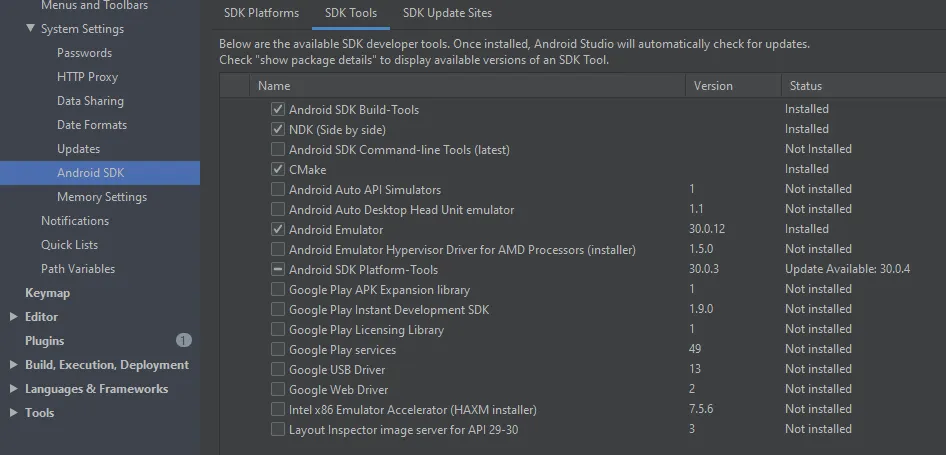Sort table by Version column header

(x=733, y=86)
